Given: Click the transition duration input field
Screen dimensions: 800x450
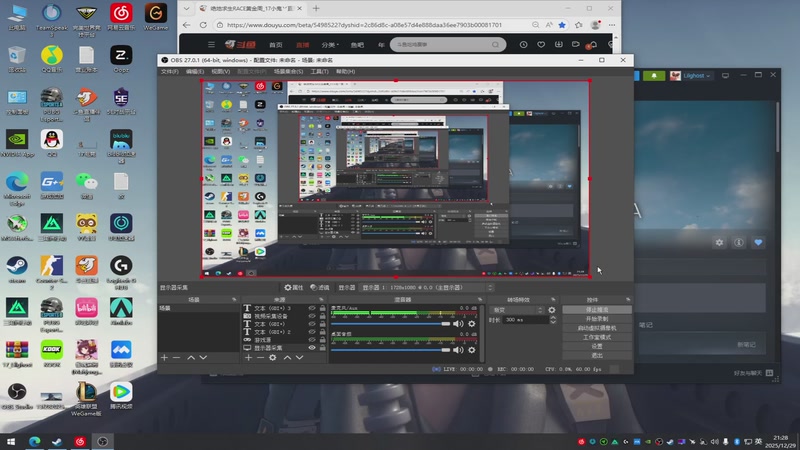Looking at the screenshot, I should [526, 320].
